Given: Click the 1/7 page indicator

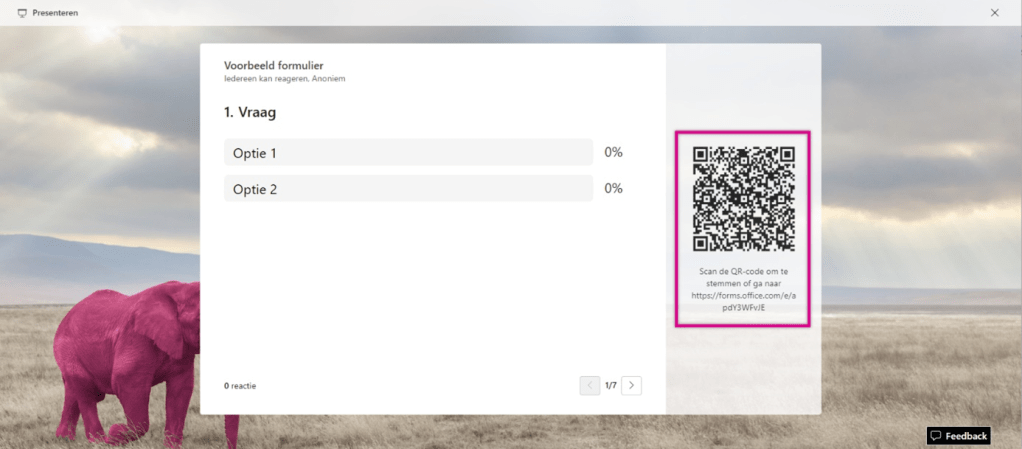Looking at the screenshot, I should (x=611, y=385).
